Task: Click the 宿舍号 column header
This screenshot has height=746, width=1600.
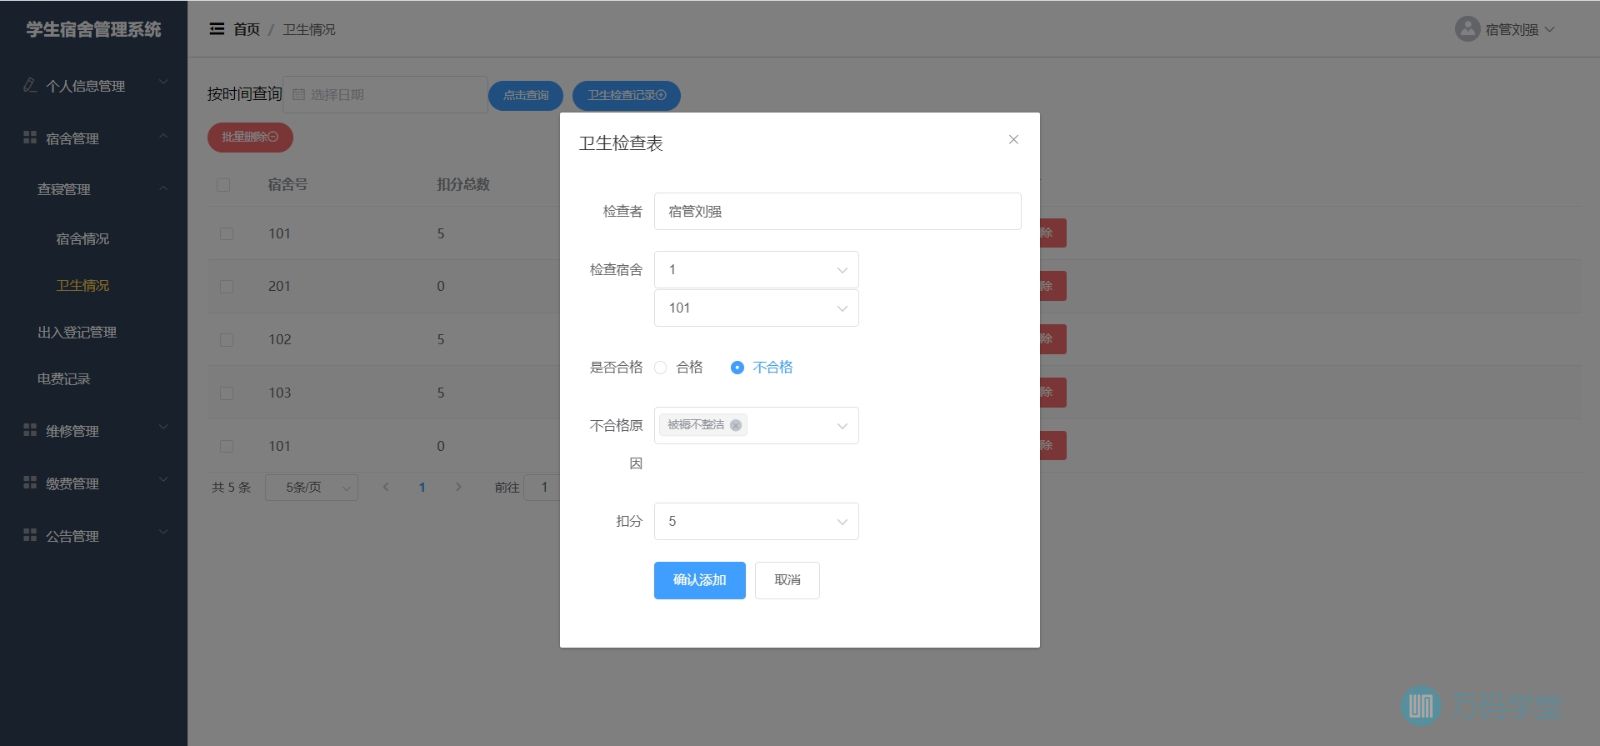Action: pos(288,184)
